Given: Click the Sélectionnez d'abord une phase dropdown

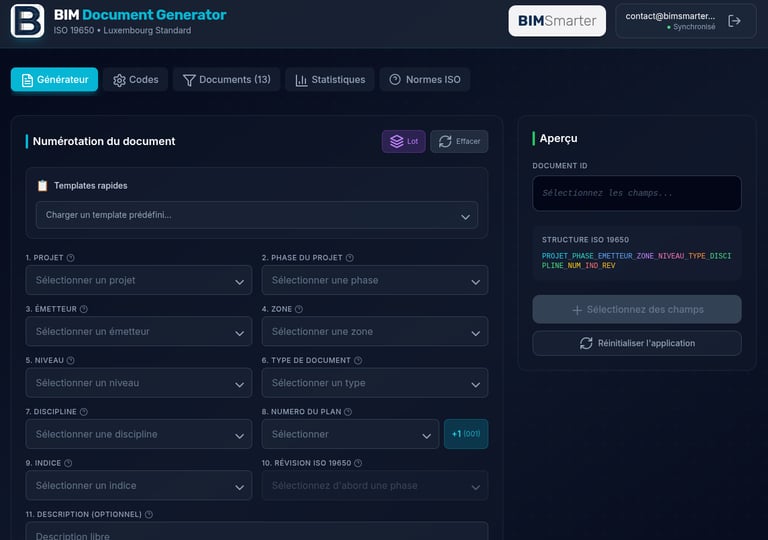Looking at the screenshot, I should click(x=375, y=486).
